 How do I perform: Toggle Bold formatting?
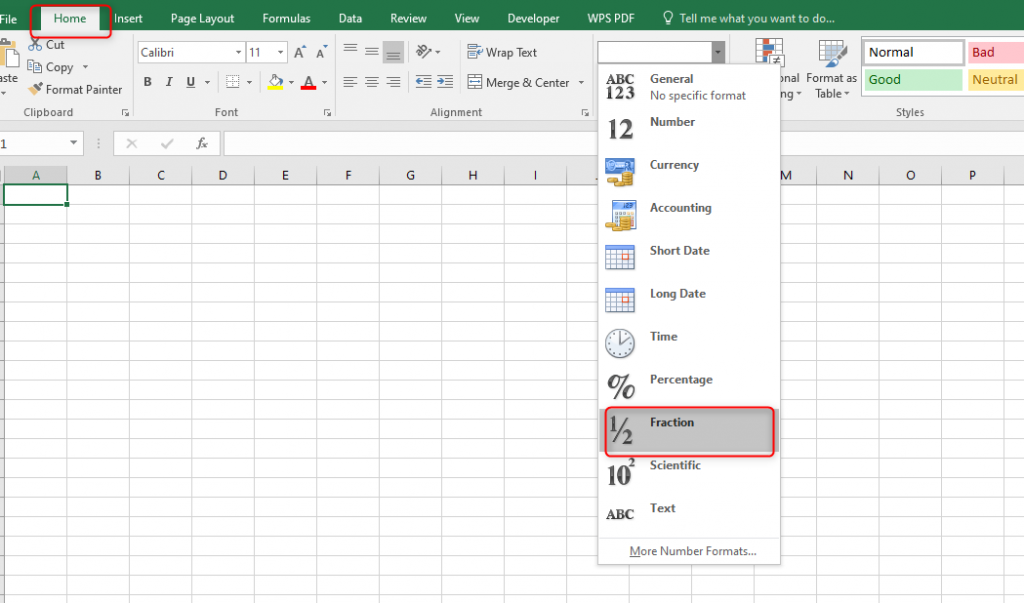click(x=147, y=82)
